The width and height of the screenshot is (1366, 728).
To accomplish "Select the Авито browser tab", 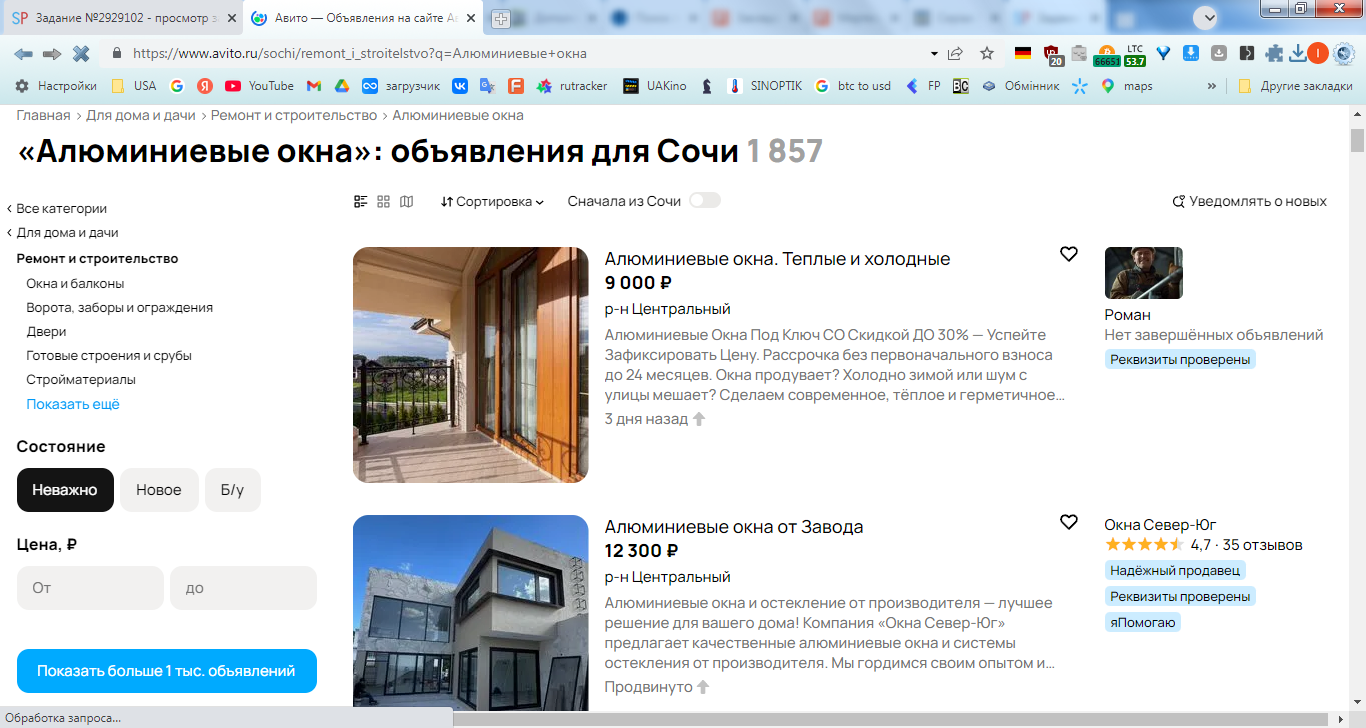I will coord(363,18).
